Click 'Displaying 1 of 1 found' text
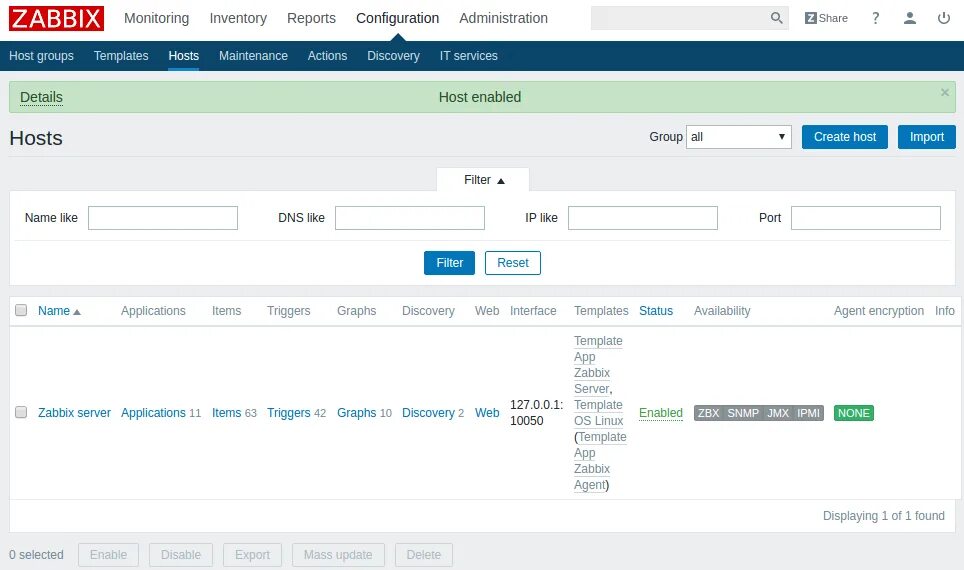 [883, 515]
